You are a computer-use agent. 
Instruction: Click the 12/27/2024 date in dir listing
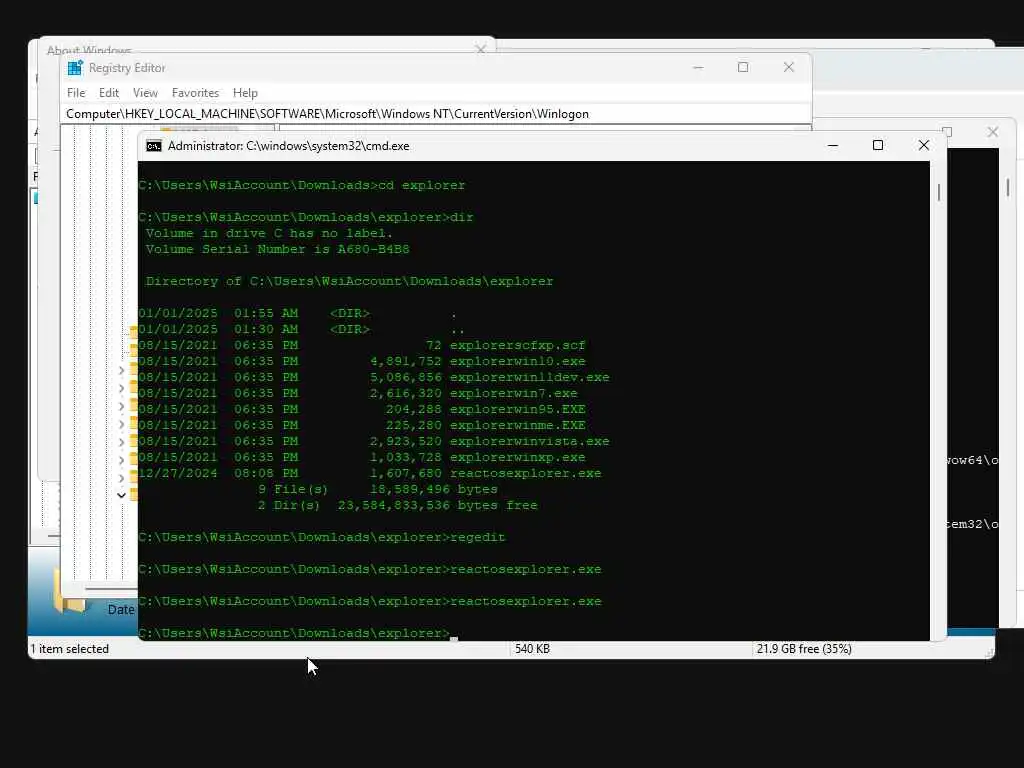pos(178,473)
